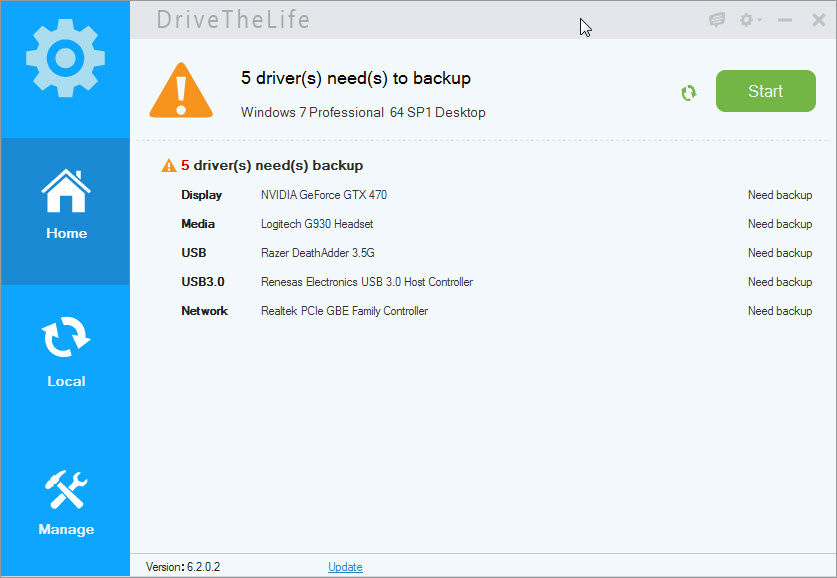
Task: Select Razer DeathAdder 3.5G driver
Action: click(x=318, y=253)
